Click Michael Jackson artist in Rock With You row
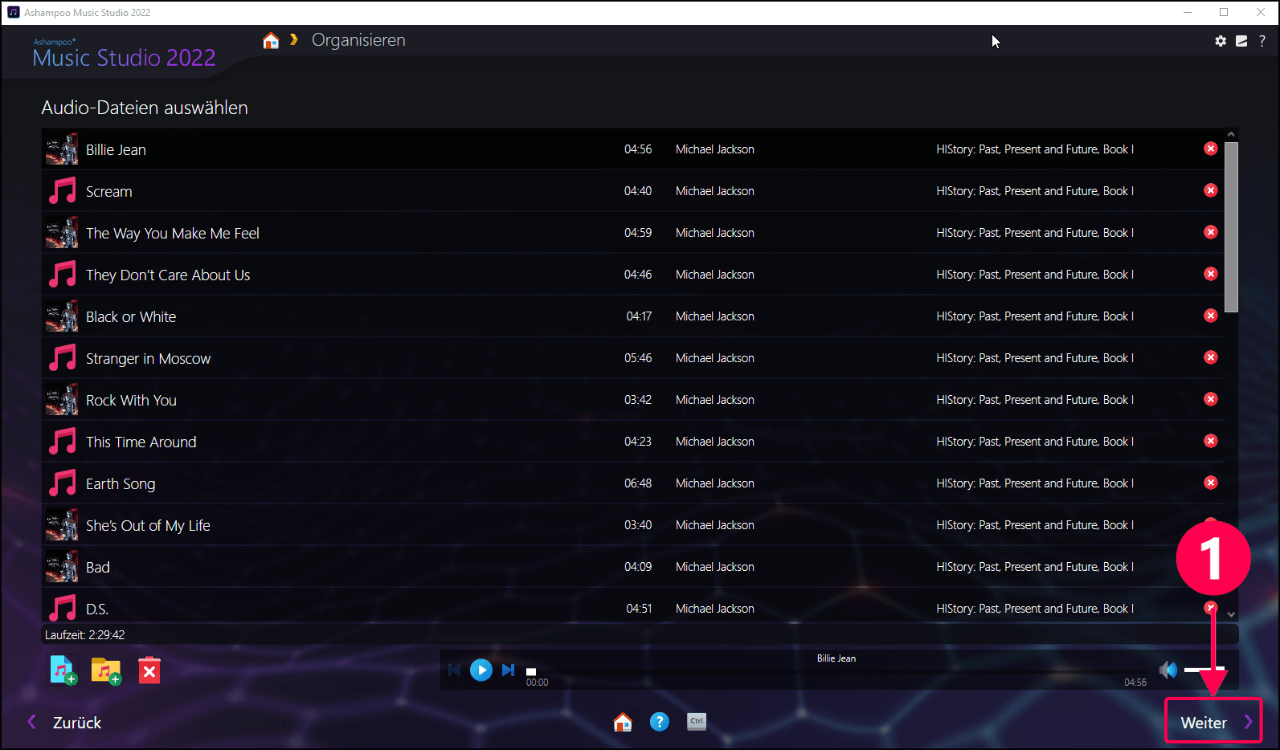1280x750 pixels. 715,400
